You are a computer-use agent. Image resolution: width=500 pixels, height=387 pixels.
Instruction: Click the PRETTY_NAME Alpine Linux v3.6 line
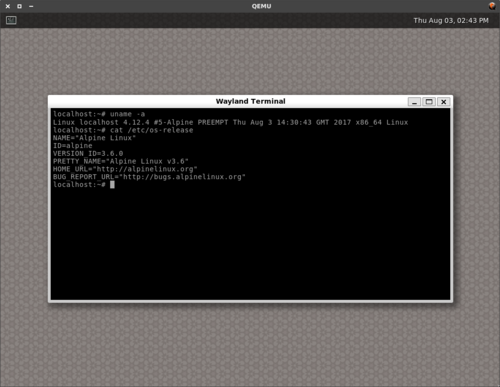coord(121,161)
